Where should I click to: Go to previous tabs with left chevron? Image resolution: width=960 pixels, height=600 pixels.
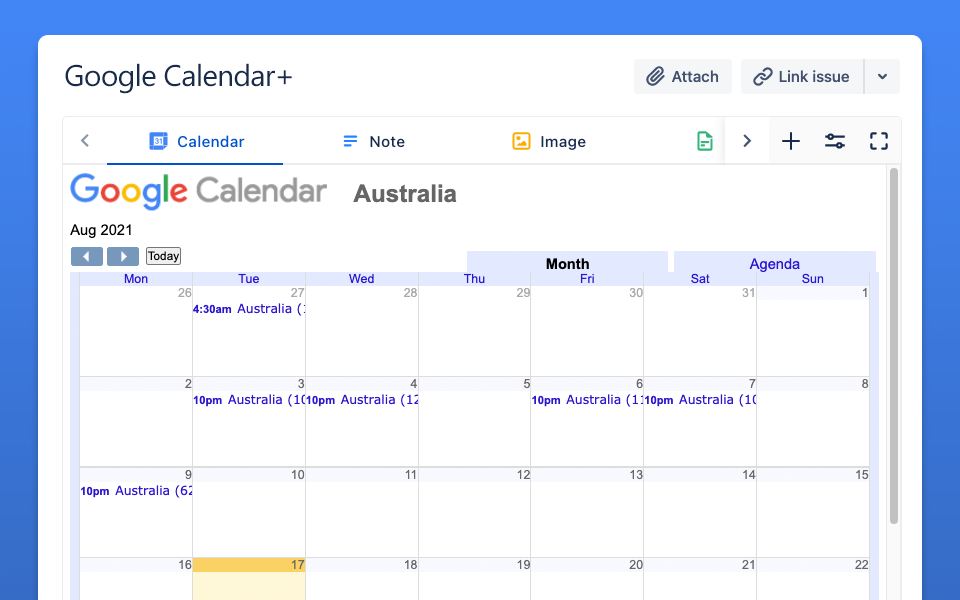coord(85,141)
